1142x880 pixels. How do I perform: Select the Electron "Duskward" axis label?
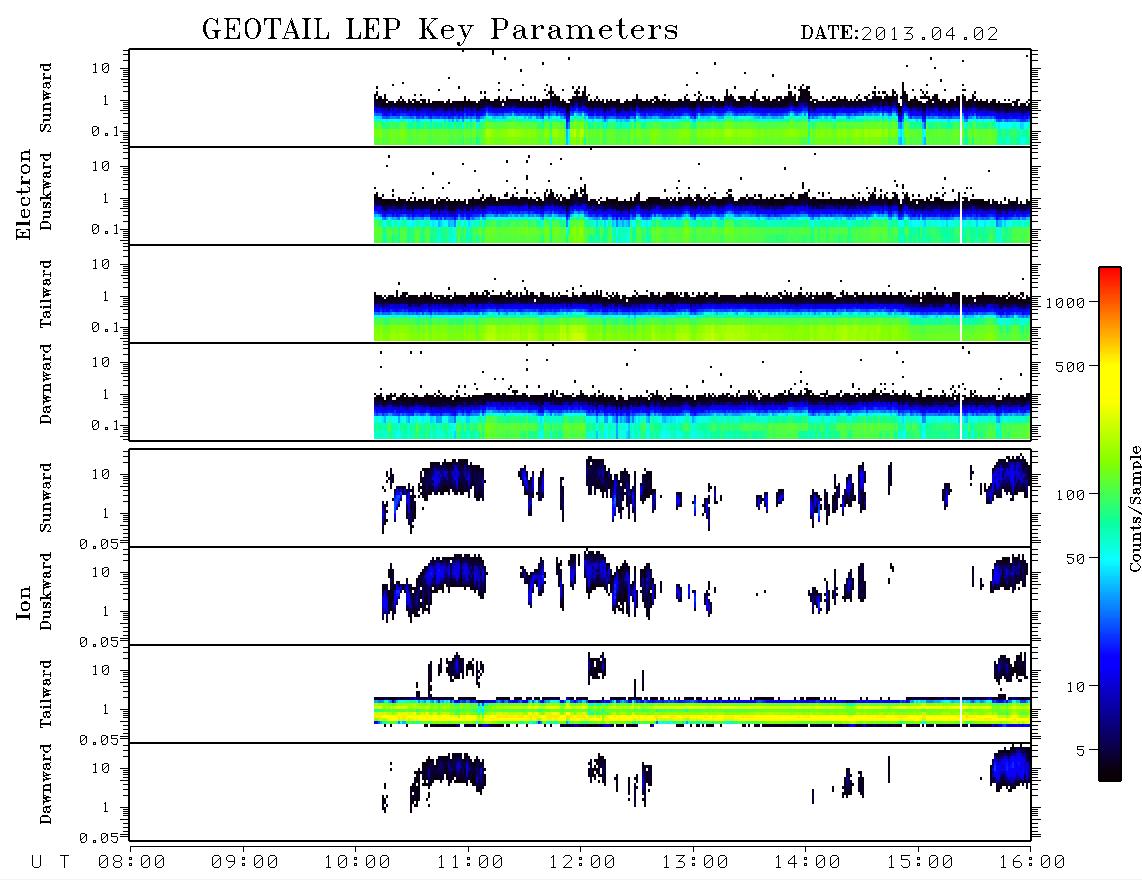pyautogui.click(x=46, y=191)
